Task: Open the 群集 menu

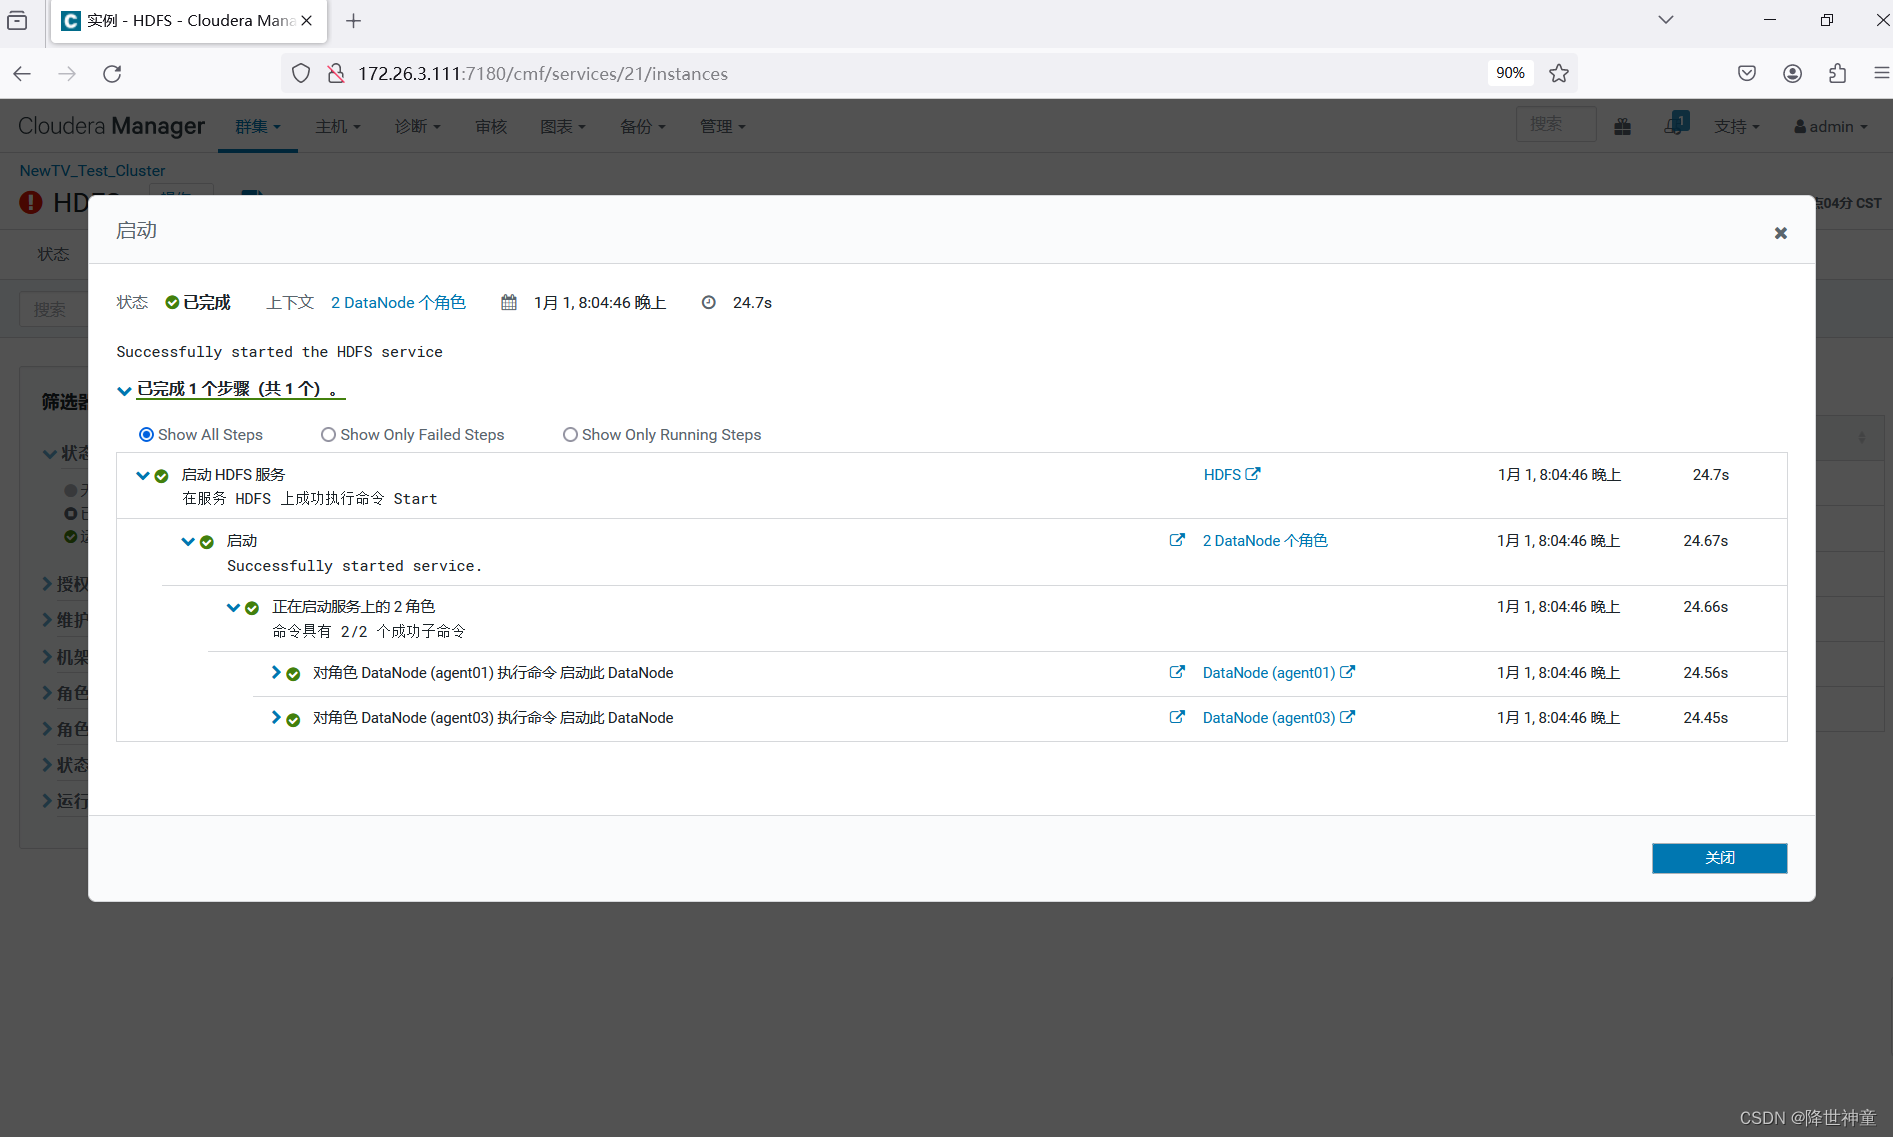Action: pos(258,127)
